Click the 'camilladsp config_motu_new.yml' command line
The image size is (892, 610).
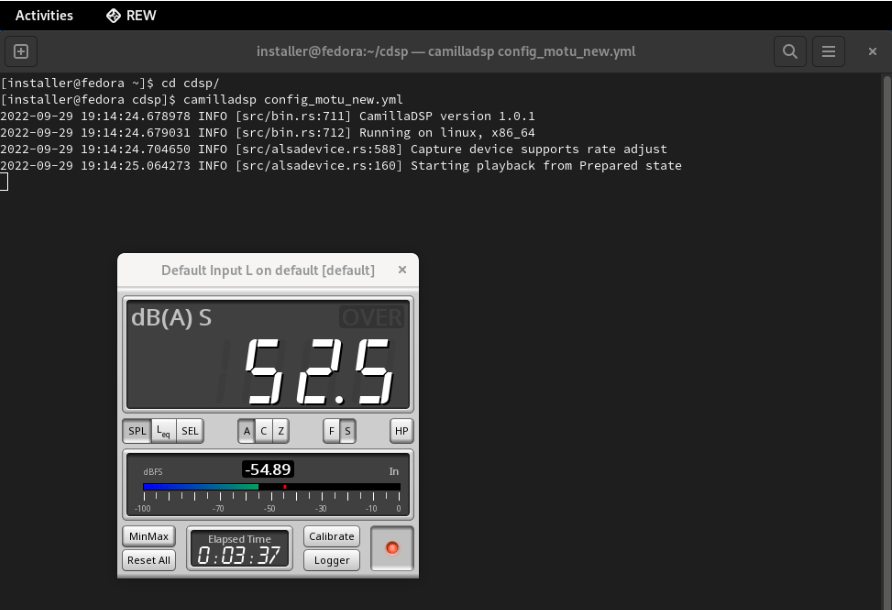click(x=201, y=100)
